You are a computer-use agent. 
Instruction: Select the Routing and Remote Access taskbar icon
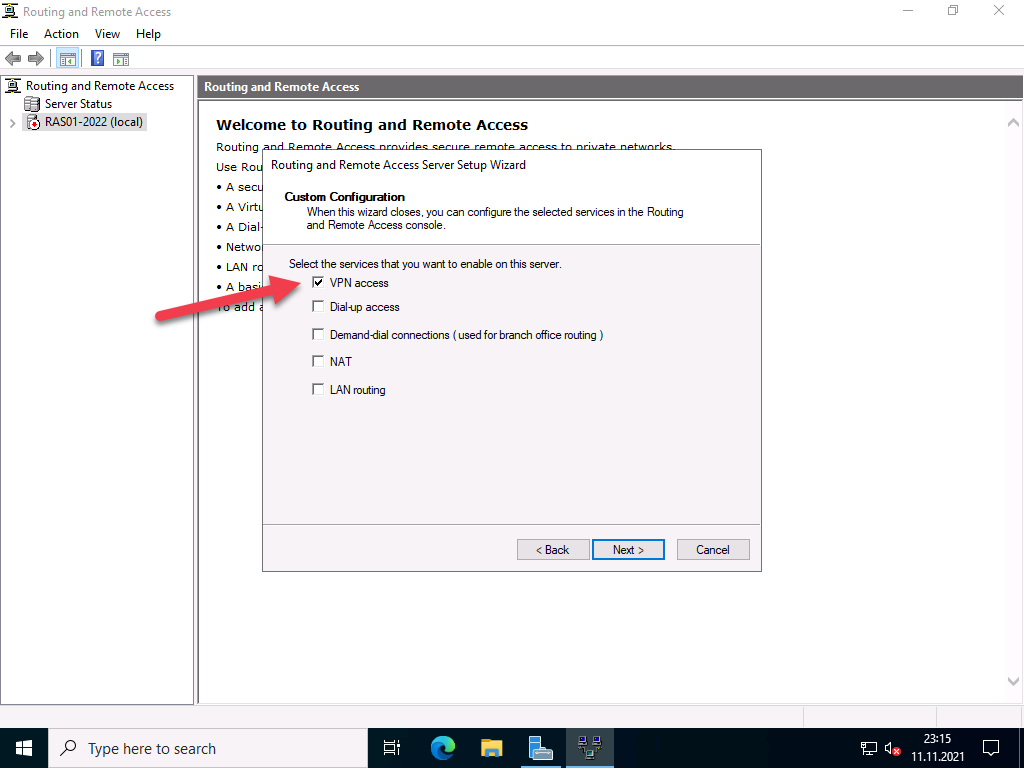590,748
